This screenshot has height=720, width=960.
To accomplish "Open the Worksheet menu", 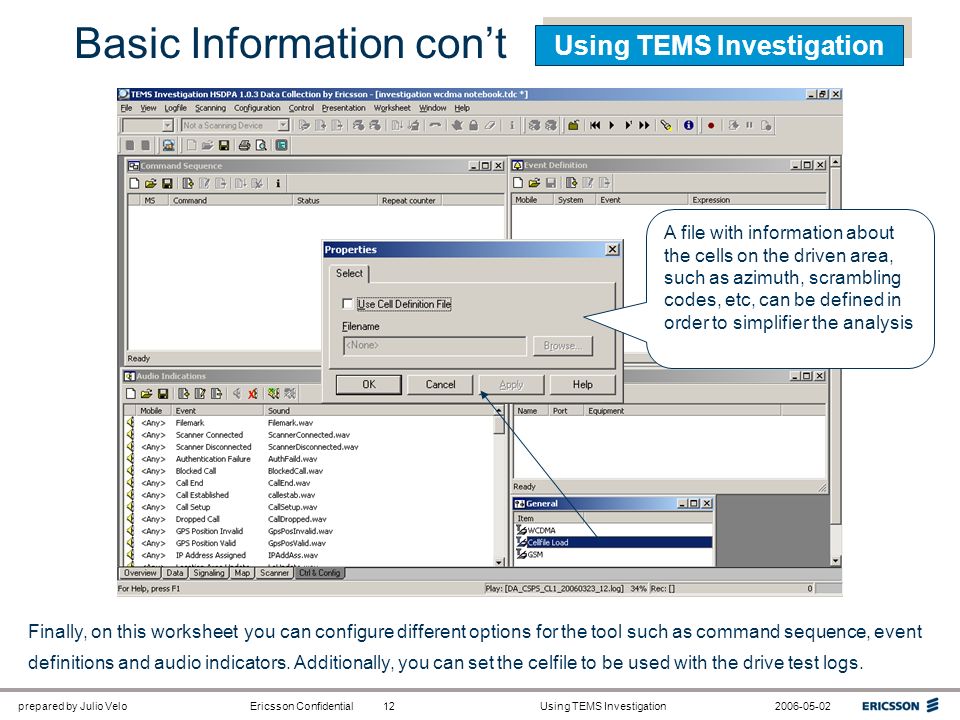I will [x=392, y=108].
